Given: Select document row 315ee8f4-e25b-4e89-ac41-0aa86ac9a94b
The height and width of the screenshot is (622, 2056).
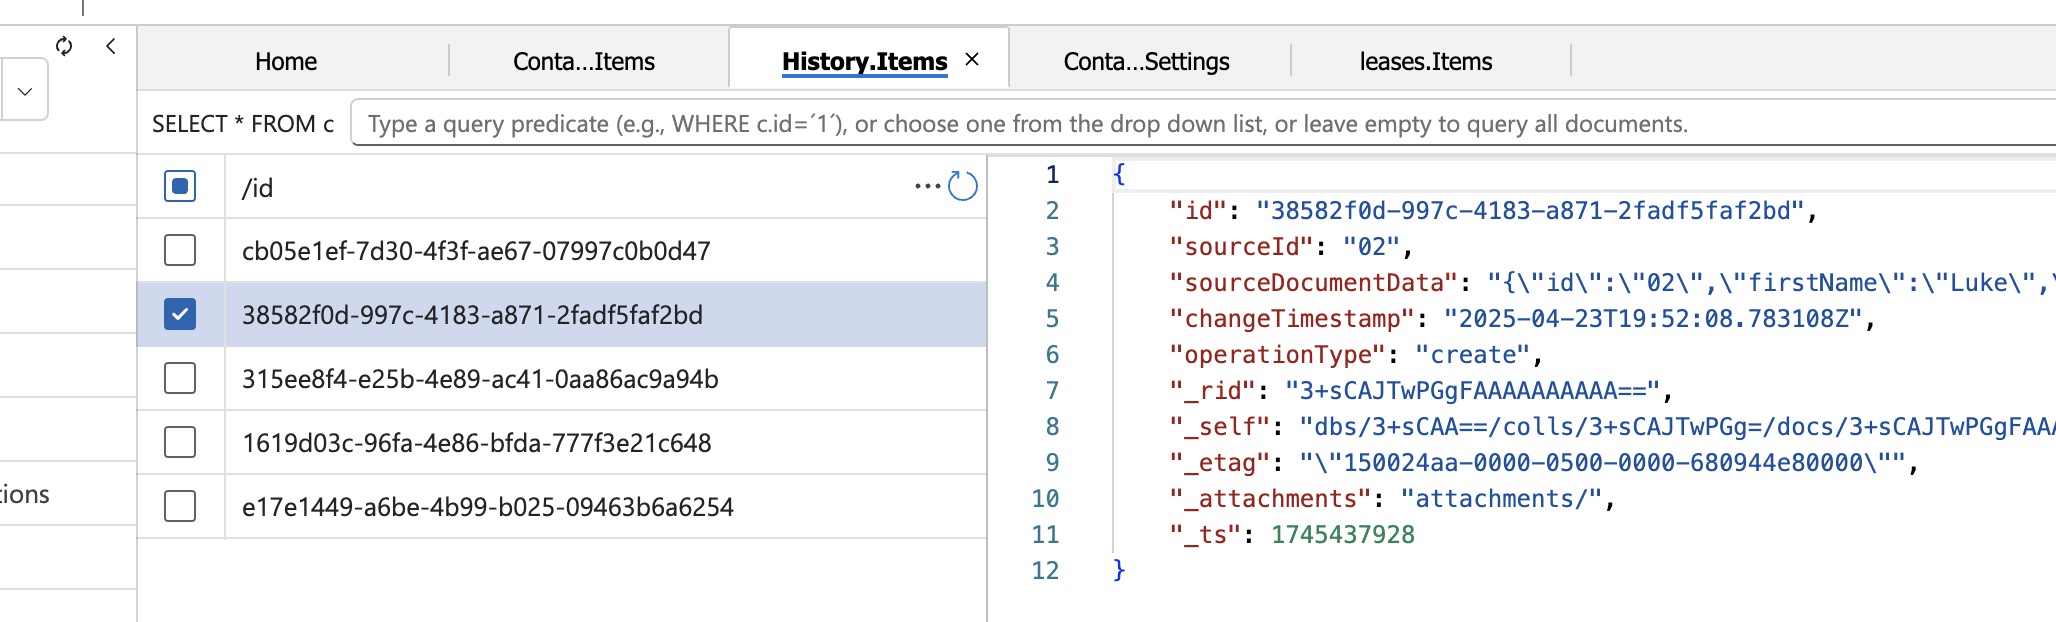Looking at the screenshot, I should [480, 379].
